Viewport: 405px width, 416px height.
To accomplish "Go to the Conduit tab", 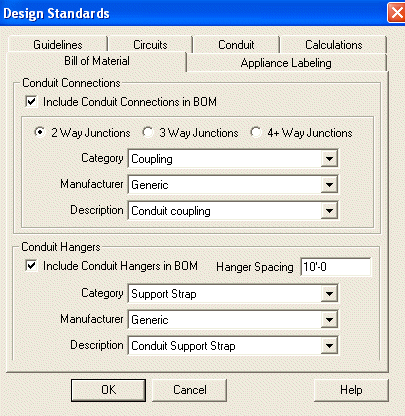I will (236, 45).
